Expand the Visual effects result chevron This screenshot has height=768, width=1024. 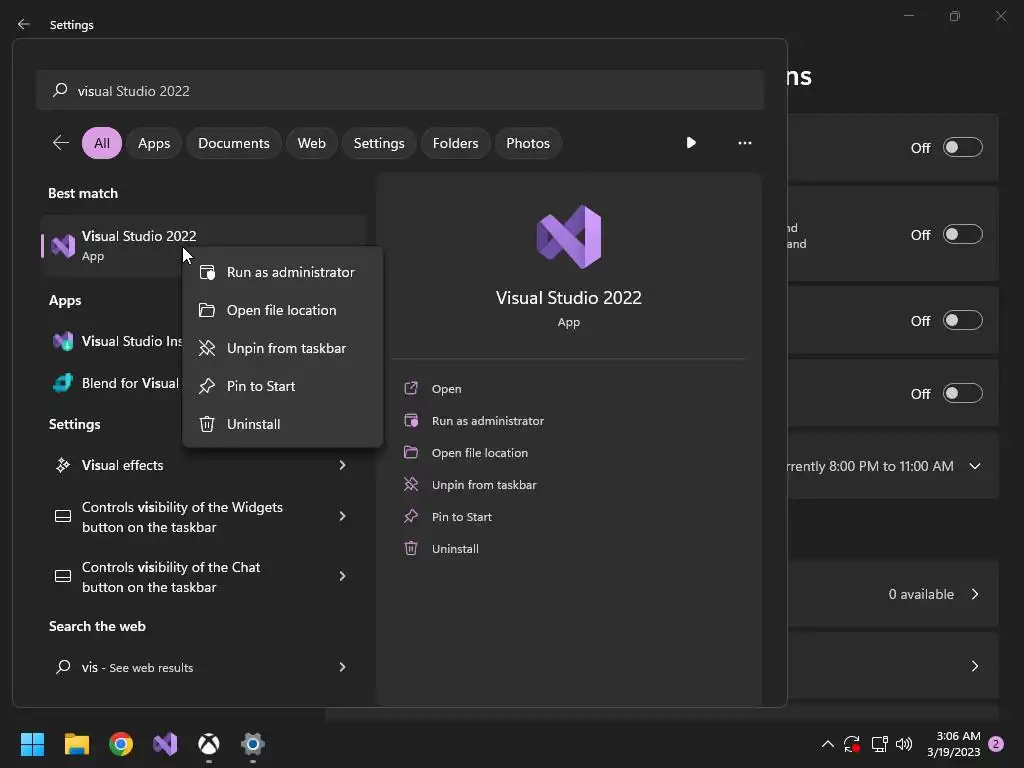coord(342,465)
